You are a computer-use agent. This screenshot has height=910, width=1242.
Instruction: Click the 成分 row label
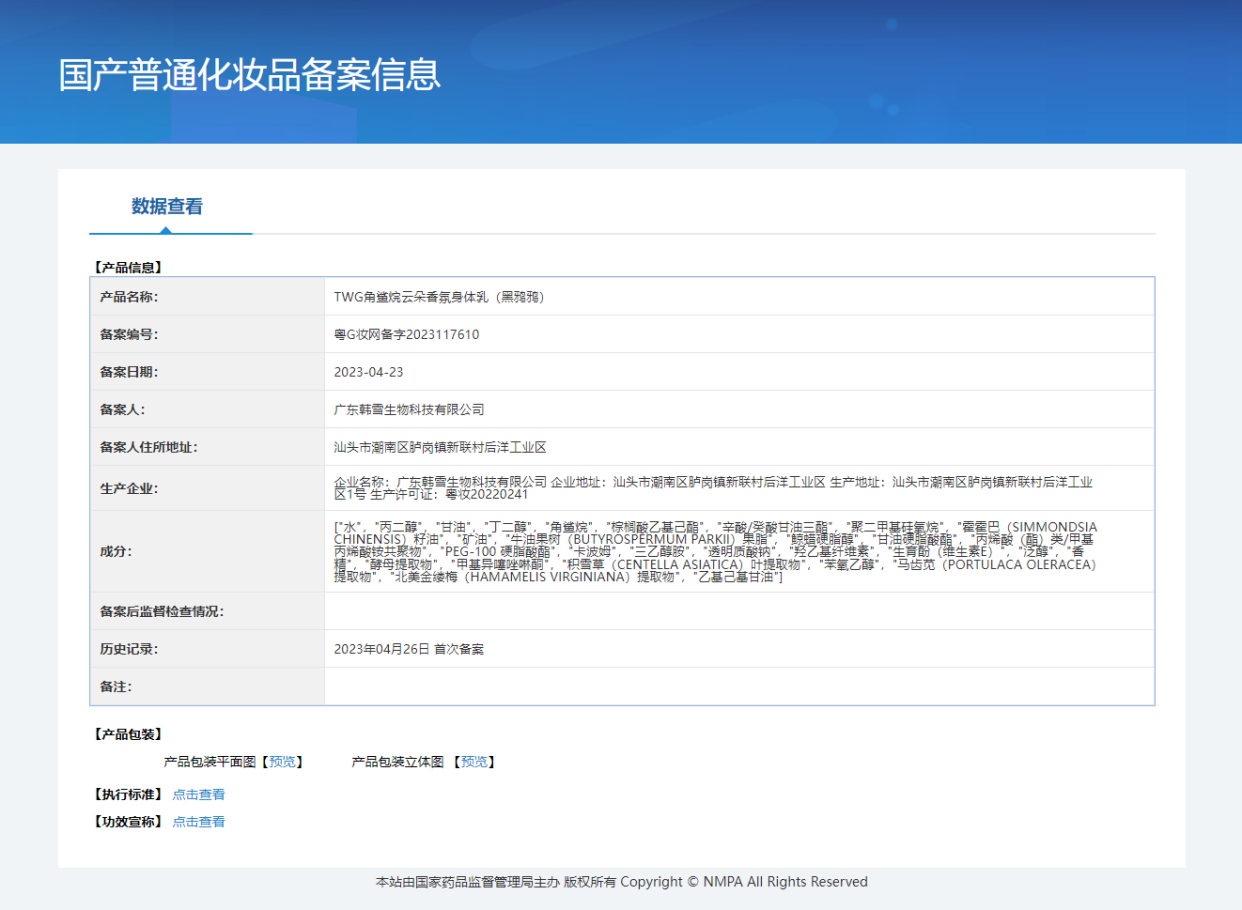click(x=116, y=552)
